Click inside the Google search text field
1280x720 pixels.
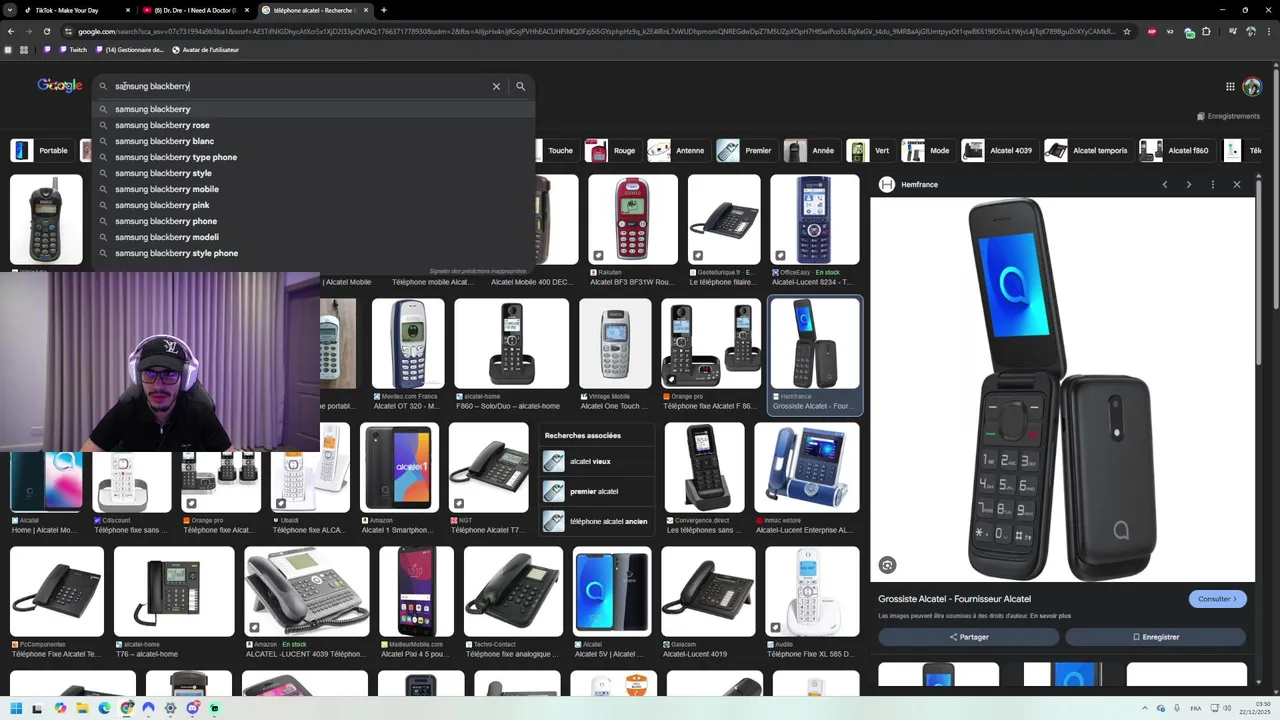(300, 86)
